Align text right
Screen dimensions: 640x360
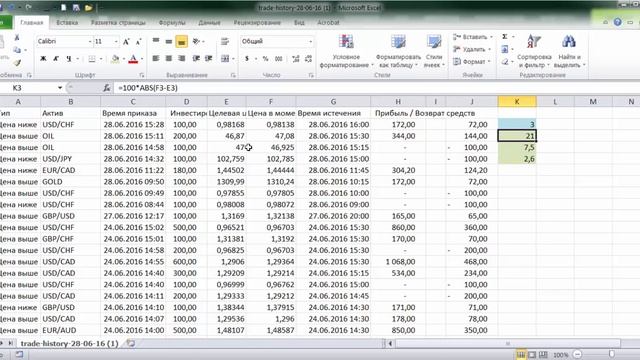(181, 59)
